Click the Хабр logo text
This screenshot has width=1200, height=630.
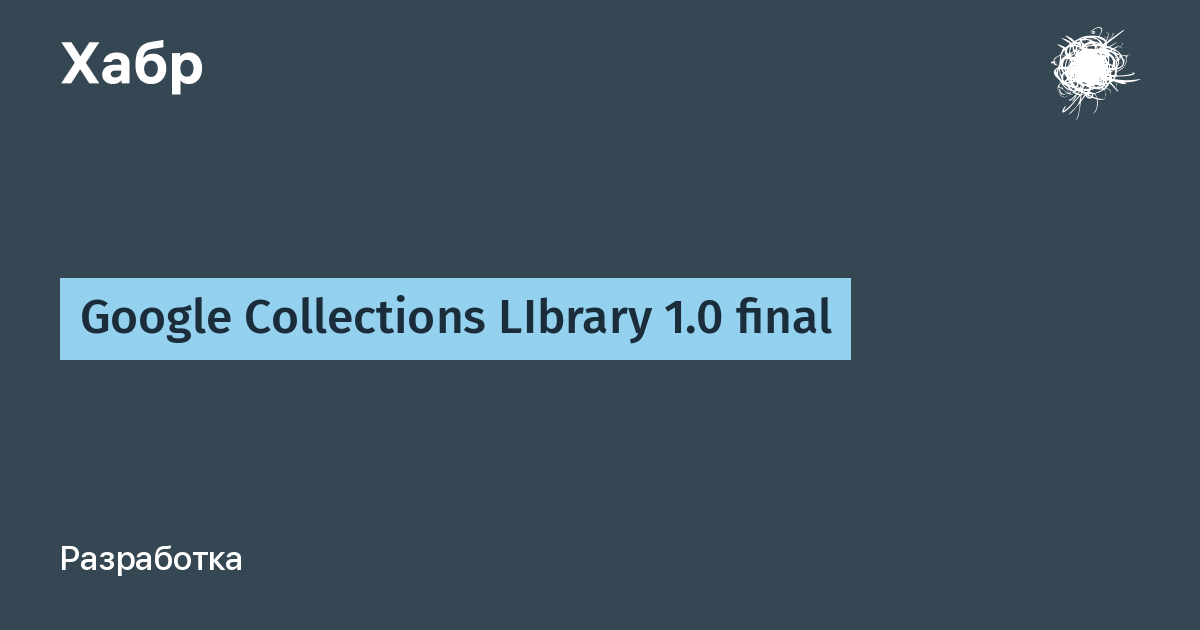[132, 64]
